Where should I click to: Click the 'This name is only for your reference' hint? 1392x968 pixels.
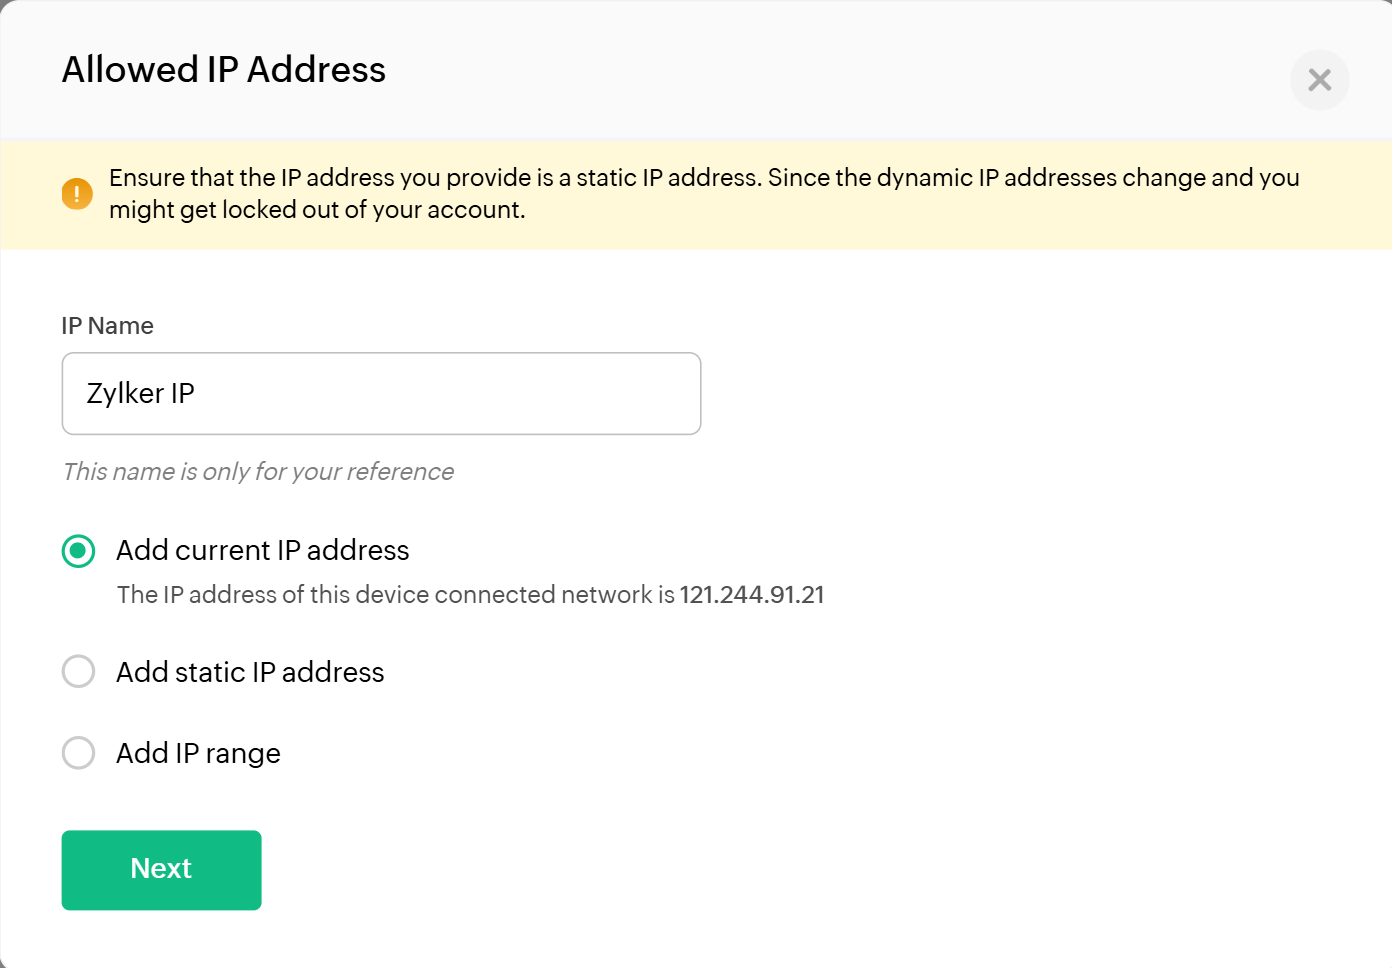258,472
